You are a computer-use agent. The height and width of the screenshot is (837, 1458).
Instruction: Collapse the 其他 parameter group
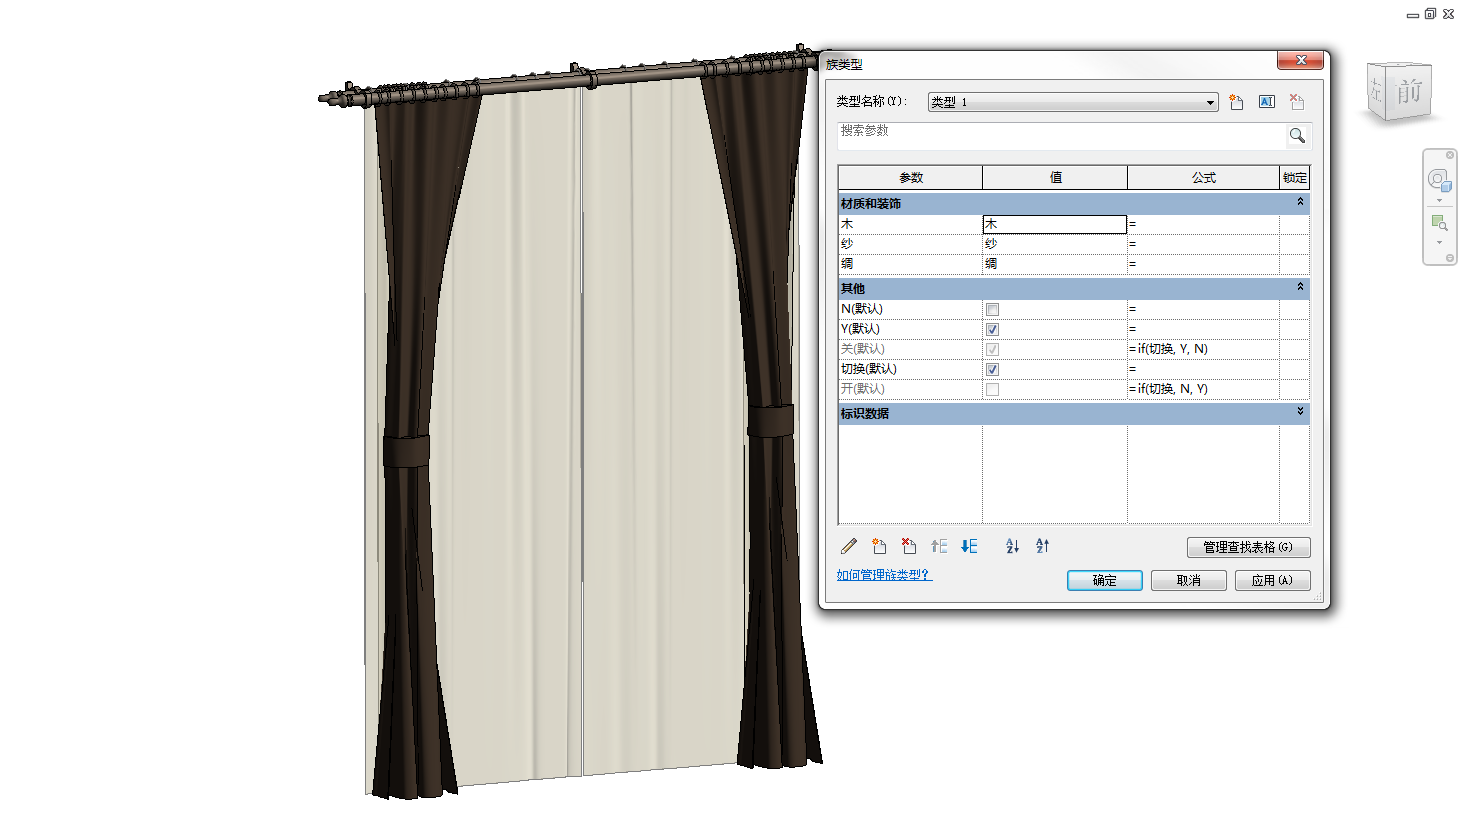click(x=1300, y=287)
